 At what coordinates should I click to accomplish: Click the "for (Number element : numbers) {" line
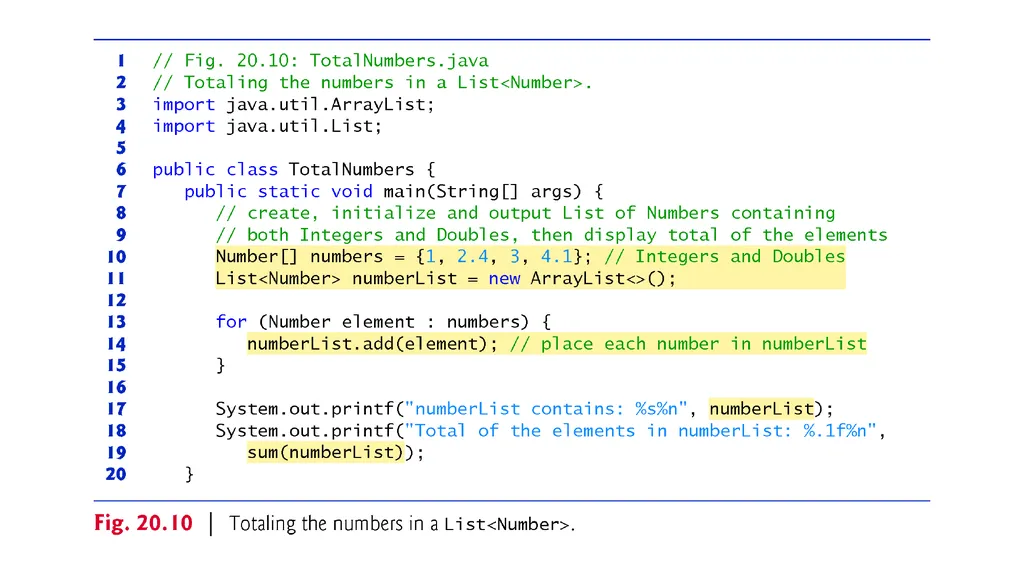tap(383, 322)
